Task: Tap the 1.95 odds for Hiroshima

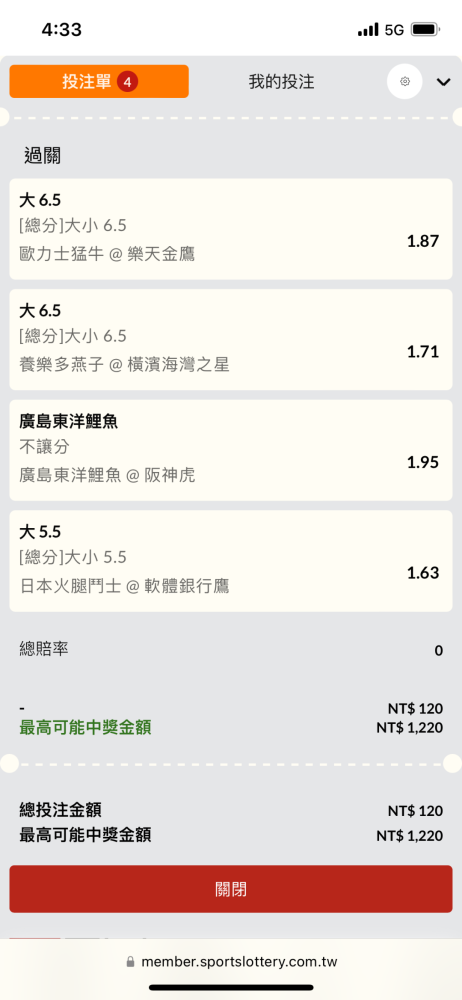Action: 423,462
